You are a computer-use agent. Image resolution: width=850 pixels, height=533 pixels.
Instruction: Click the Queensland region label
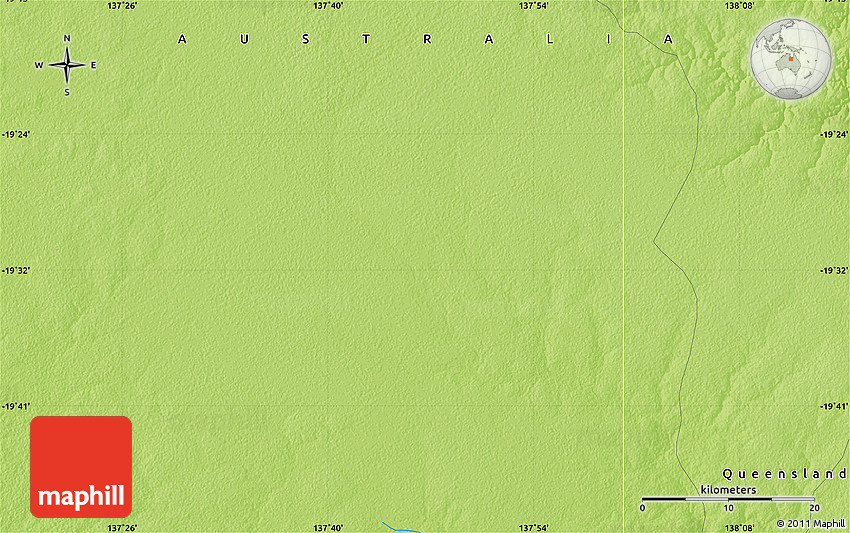[784, 474]
